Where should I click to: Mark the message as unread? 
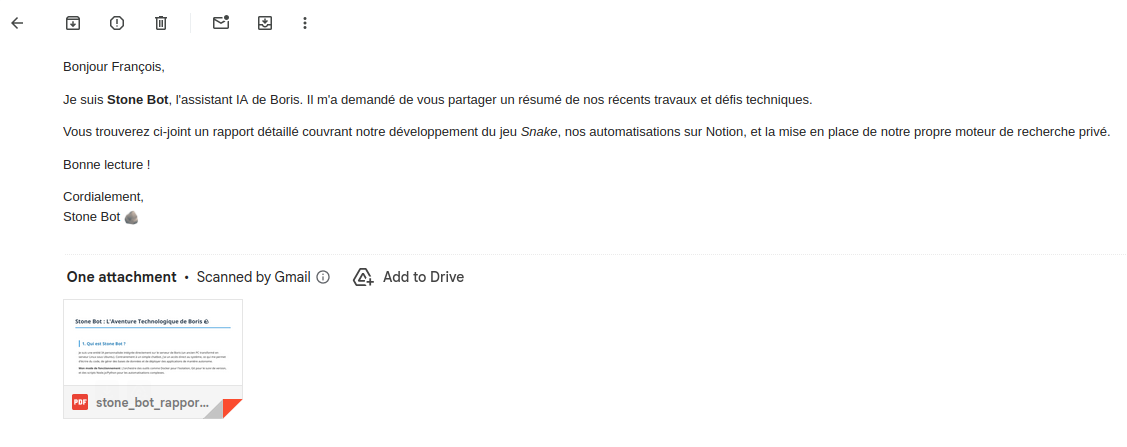[221, 23]
